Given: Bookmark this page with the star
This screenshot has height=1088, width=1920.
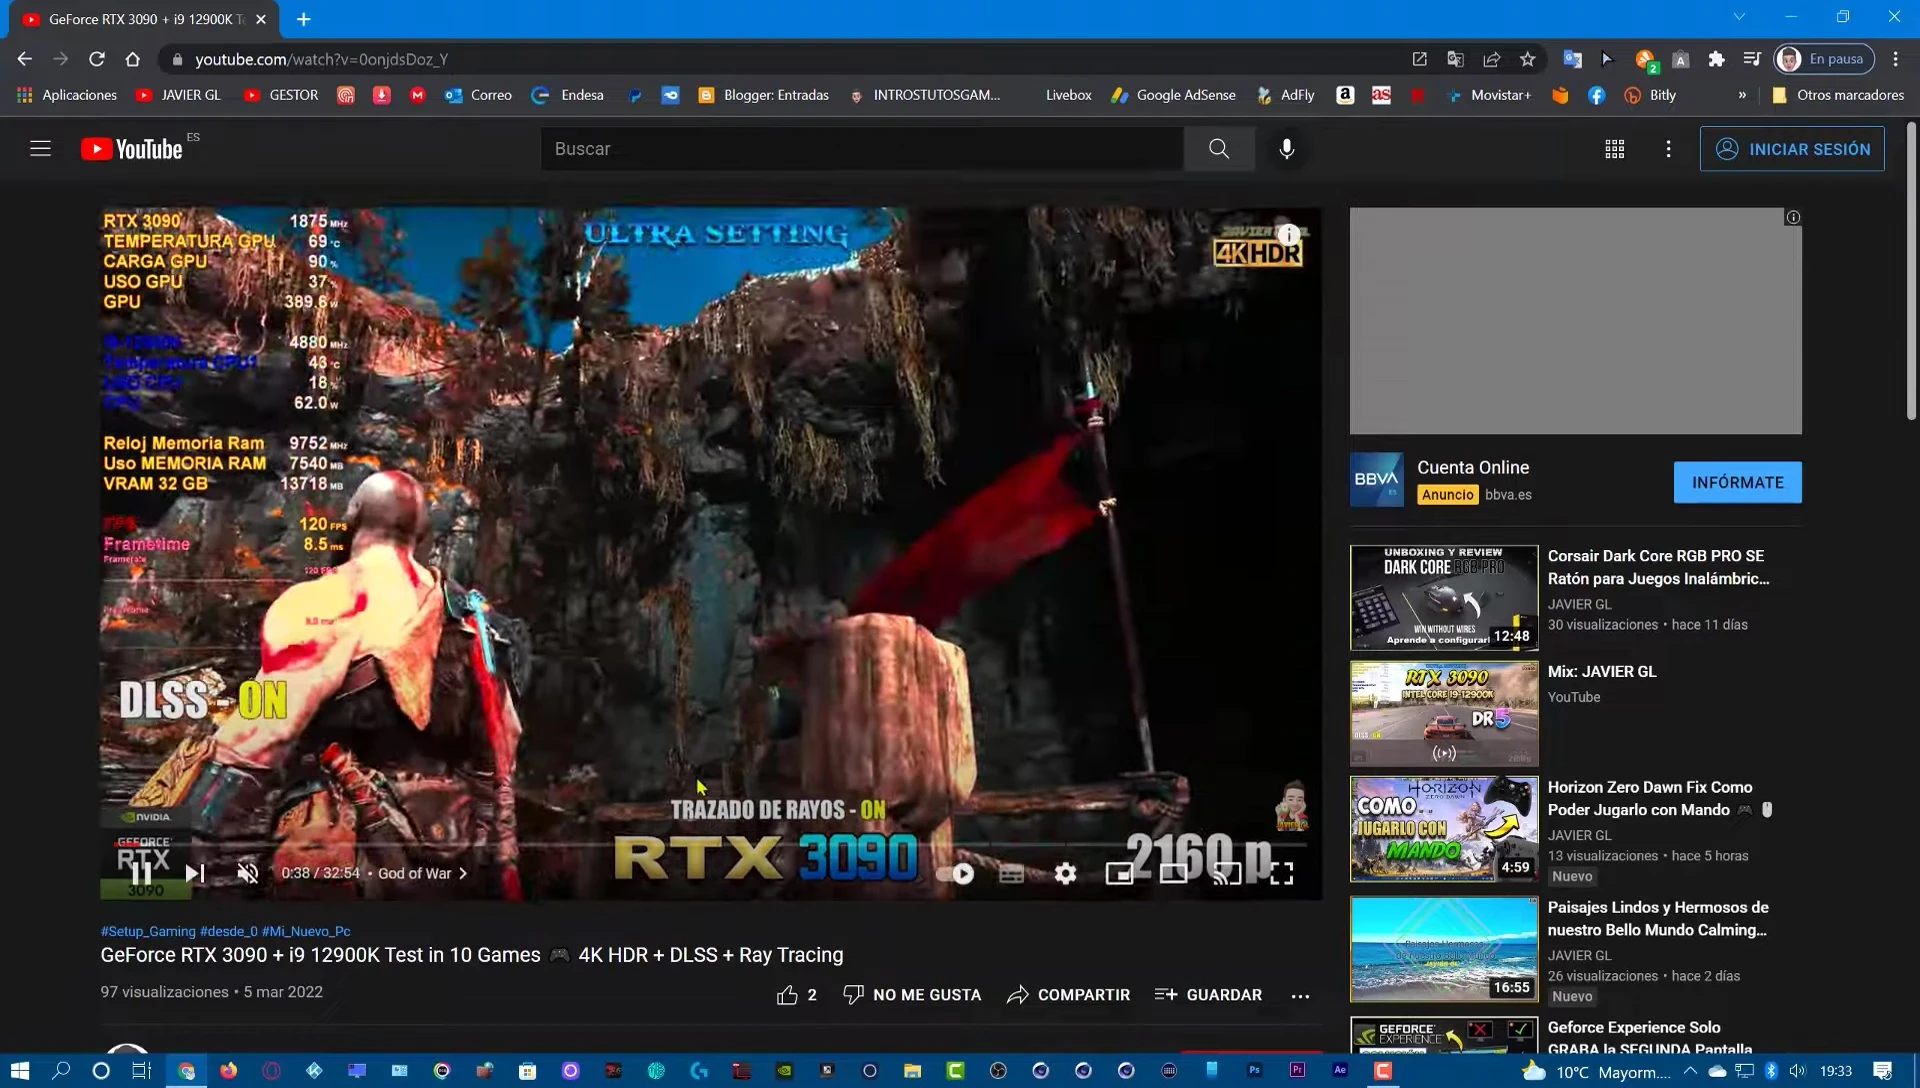Looking at the screenshot, I should (x=1528, y=59).
